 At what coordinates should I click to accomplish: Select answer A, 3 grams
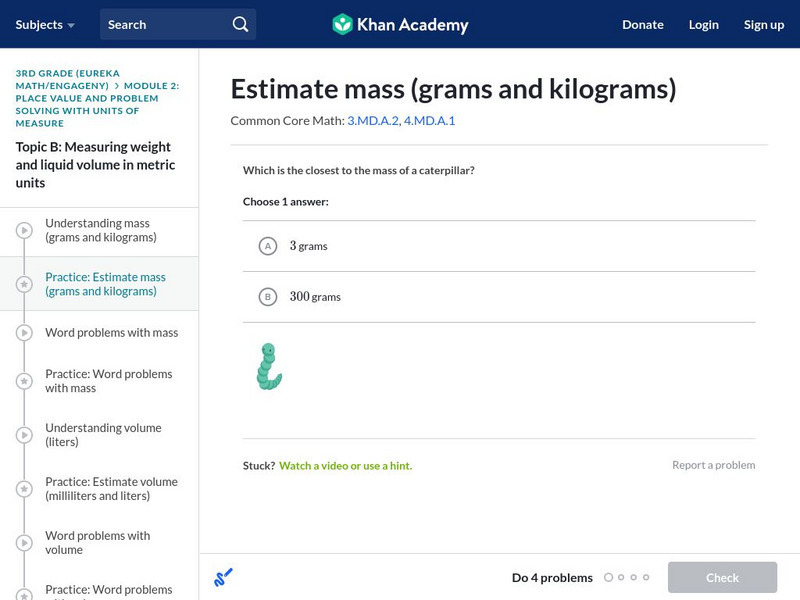tap(267, 246)
